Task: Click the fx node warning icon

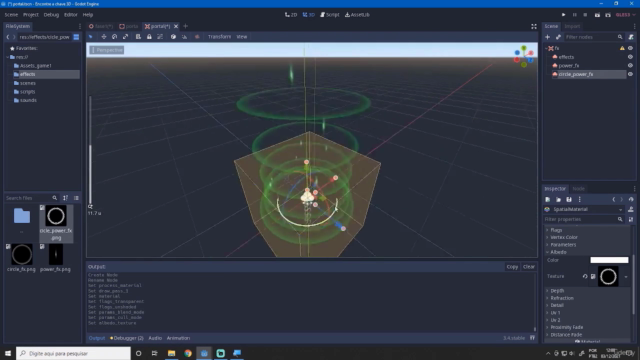Action: point(622,48)
